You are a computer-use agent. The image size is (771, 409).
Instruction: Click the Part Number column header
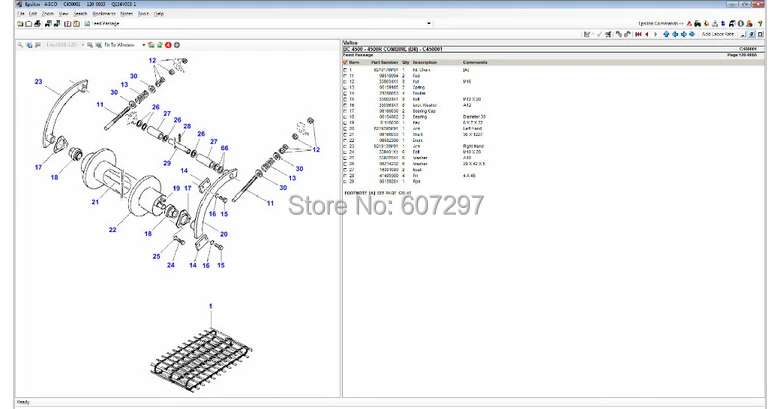(x=385, y=62)
